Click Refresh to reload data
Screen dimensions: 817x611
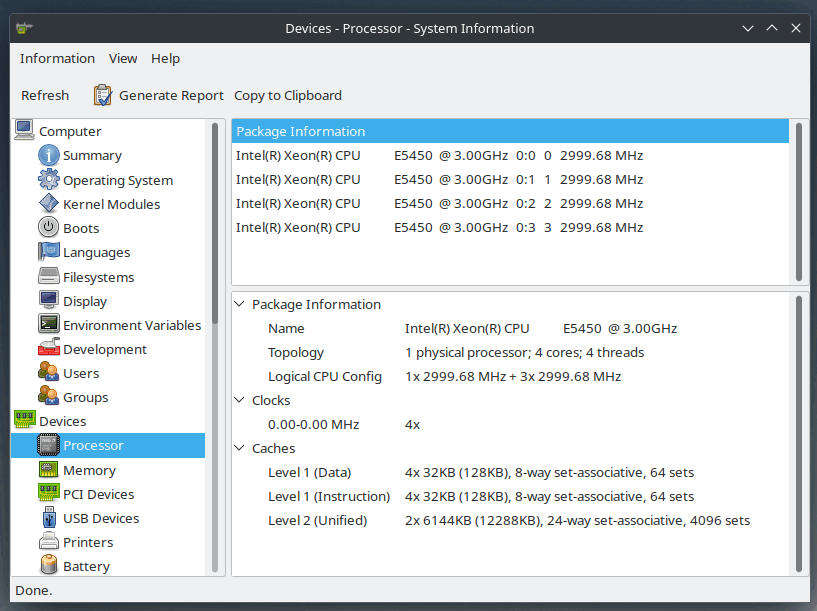(45, 95)
